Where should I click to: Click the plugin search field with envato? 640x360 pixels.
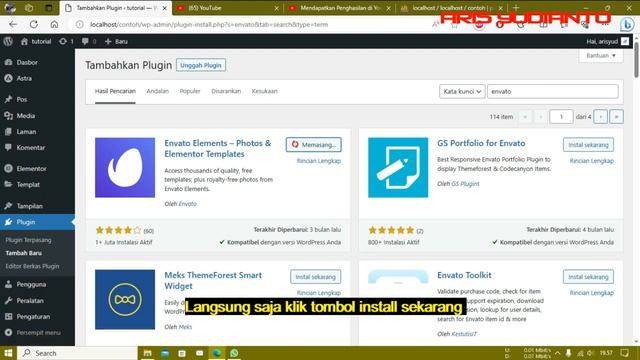click(x=553, y=91)
